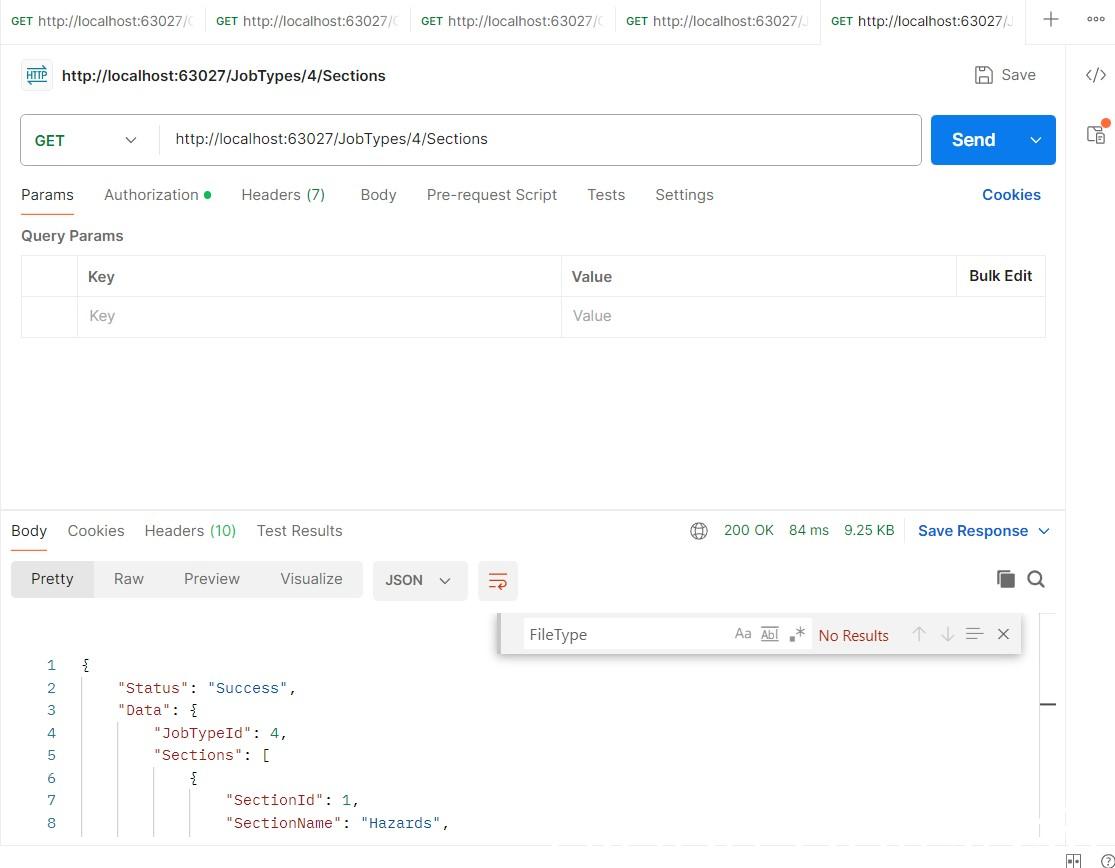Image resolution: width=1115 pixels, height=868 pixels.
Task: Switch to the Pre-request Script tab
Action: (491, 195)
